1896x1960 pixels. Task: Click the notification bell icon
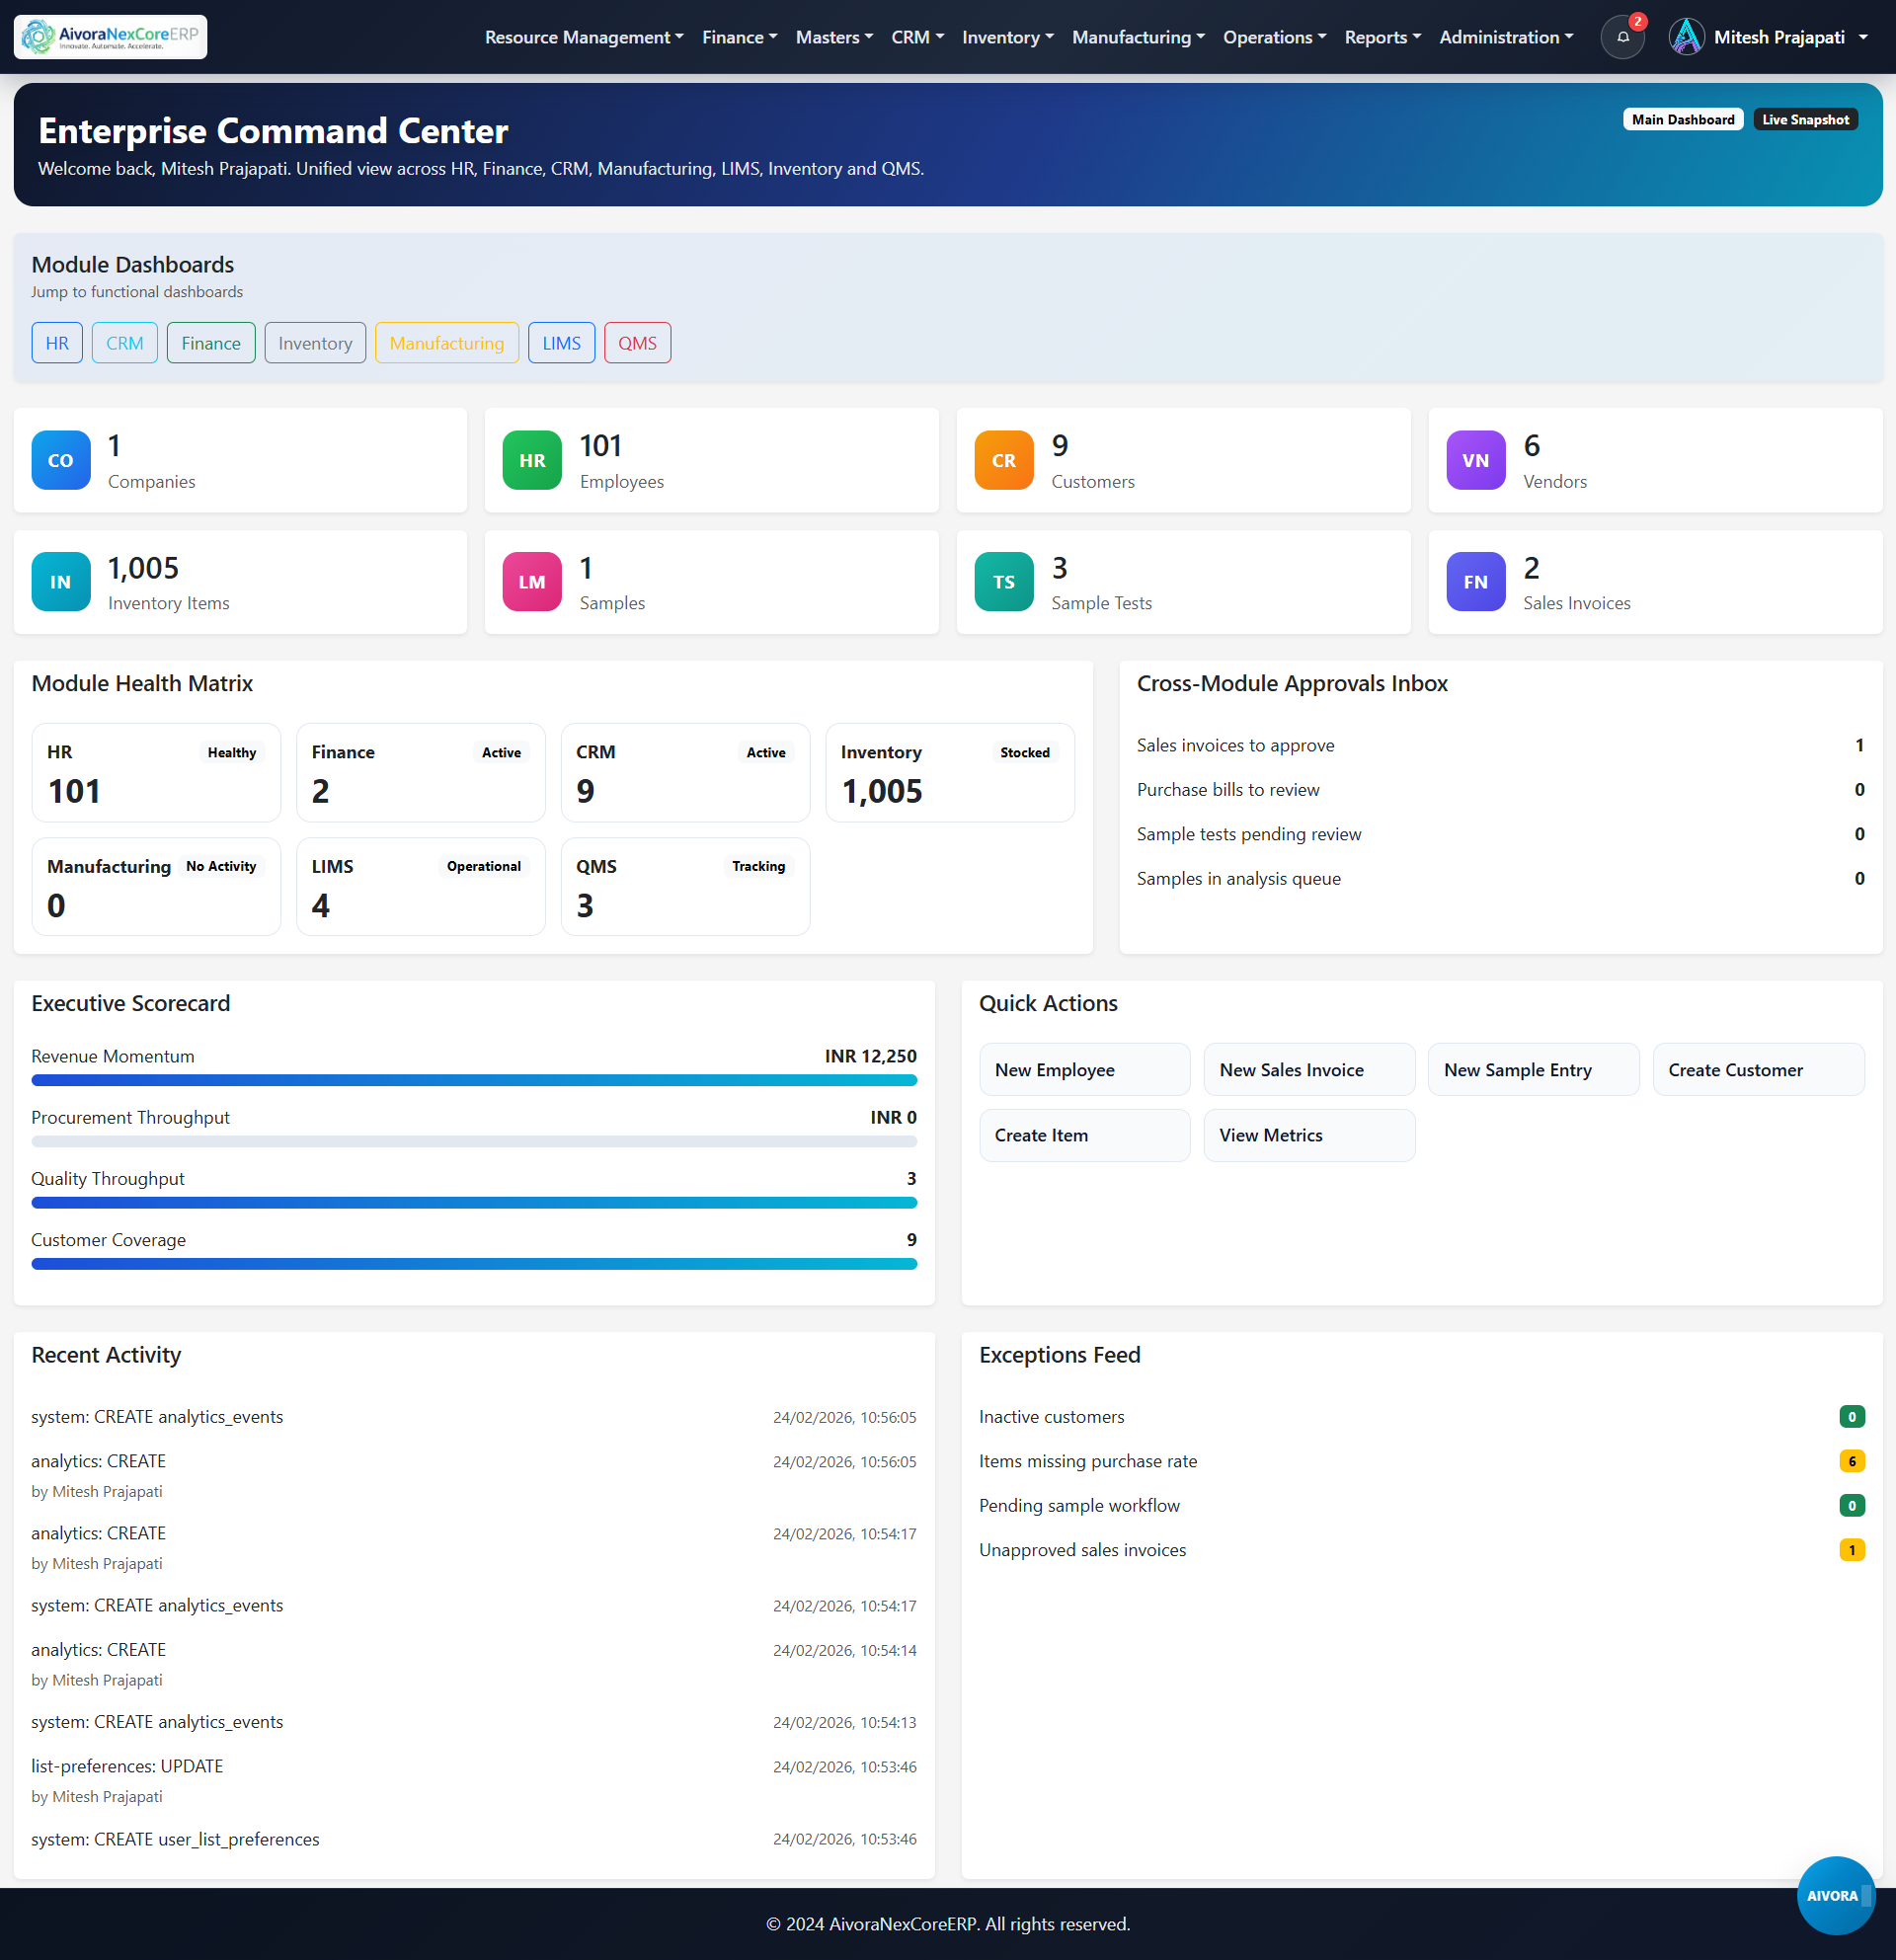(x=1621, y=36)
